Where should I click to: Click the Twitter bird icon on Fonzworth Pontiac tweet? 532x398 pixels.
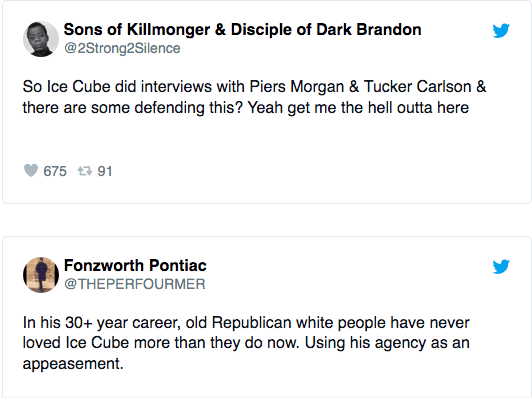[x=501, y=266]
